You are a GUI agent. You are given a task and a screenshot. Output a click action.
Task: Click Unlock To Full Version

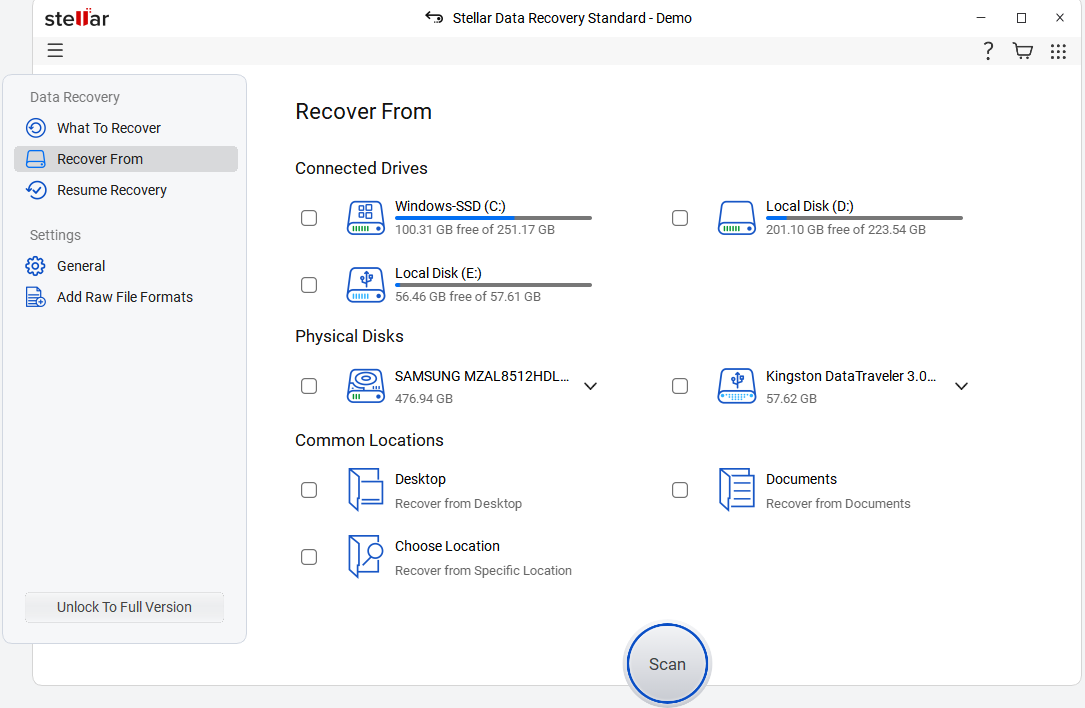(x=124, y=607)
